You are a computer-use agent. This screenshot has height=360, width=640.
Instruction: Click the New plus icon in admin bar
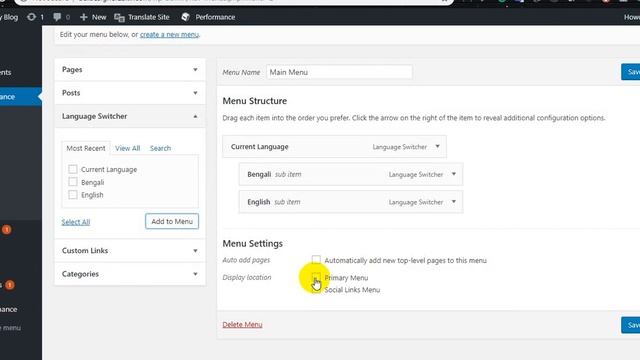[x=84, y=17]
